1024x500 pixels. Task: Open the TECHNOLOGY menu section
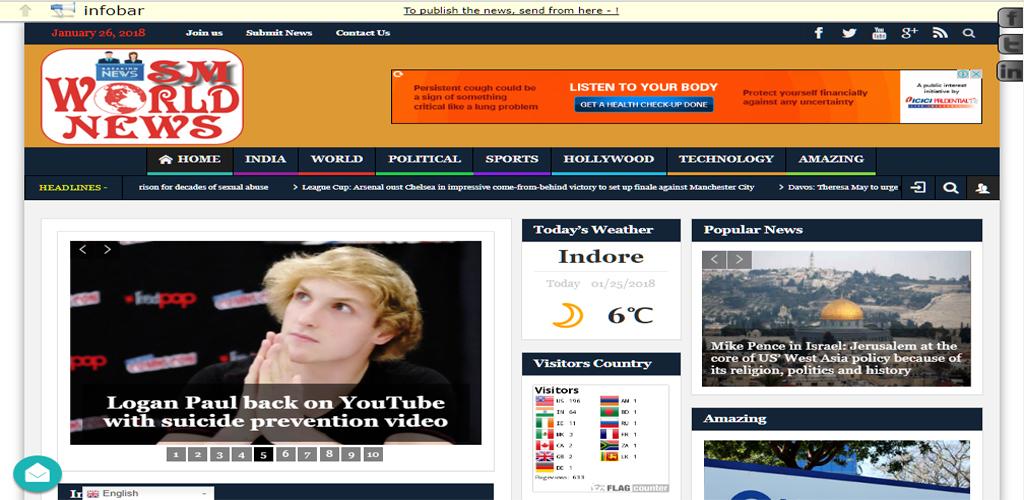[726, 160]
